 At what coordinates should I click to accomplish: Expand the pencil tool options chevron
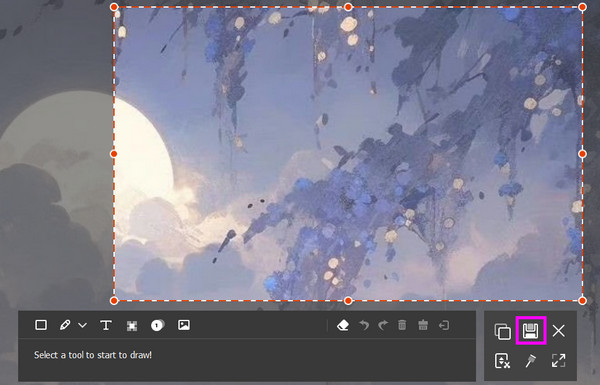tap(83, 326)
